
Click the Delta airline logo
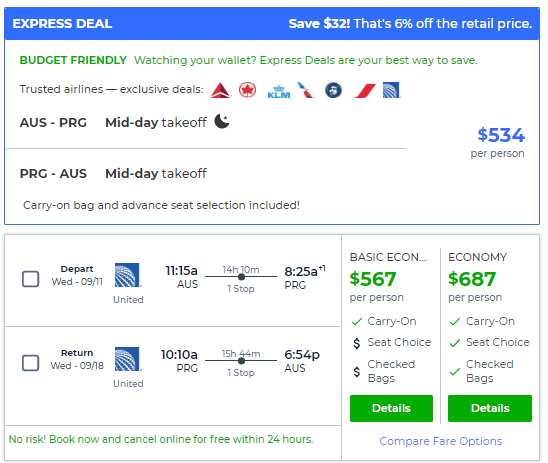pos(221,90)
